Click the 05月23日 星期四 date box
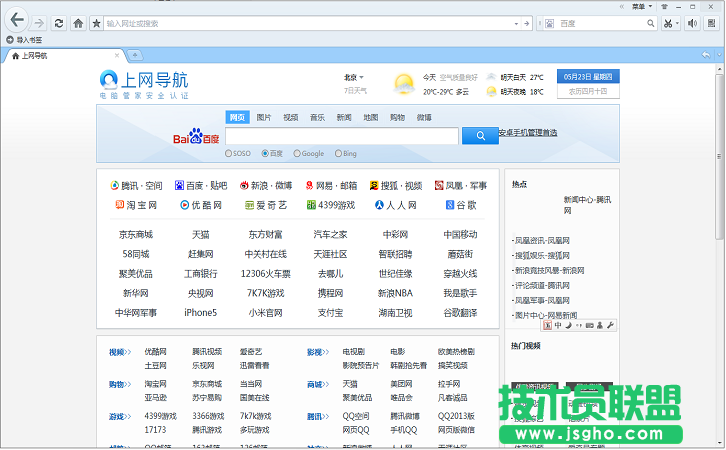This screenshot has height=450, width=726. pos(588,77)
